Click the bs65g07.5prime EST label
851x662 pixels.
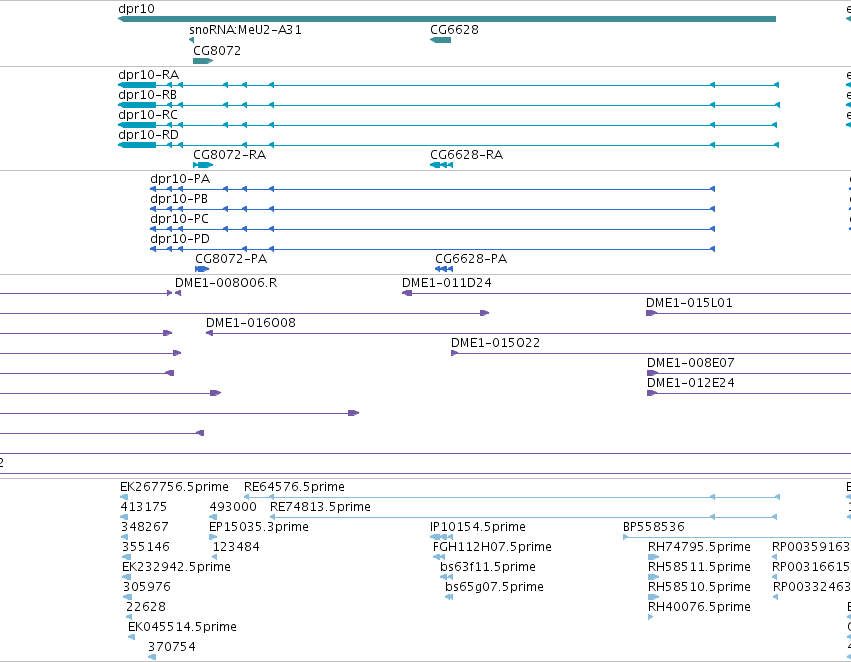[x=494, y=587]
